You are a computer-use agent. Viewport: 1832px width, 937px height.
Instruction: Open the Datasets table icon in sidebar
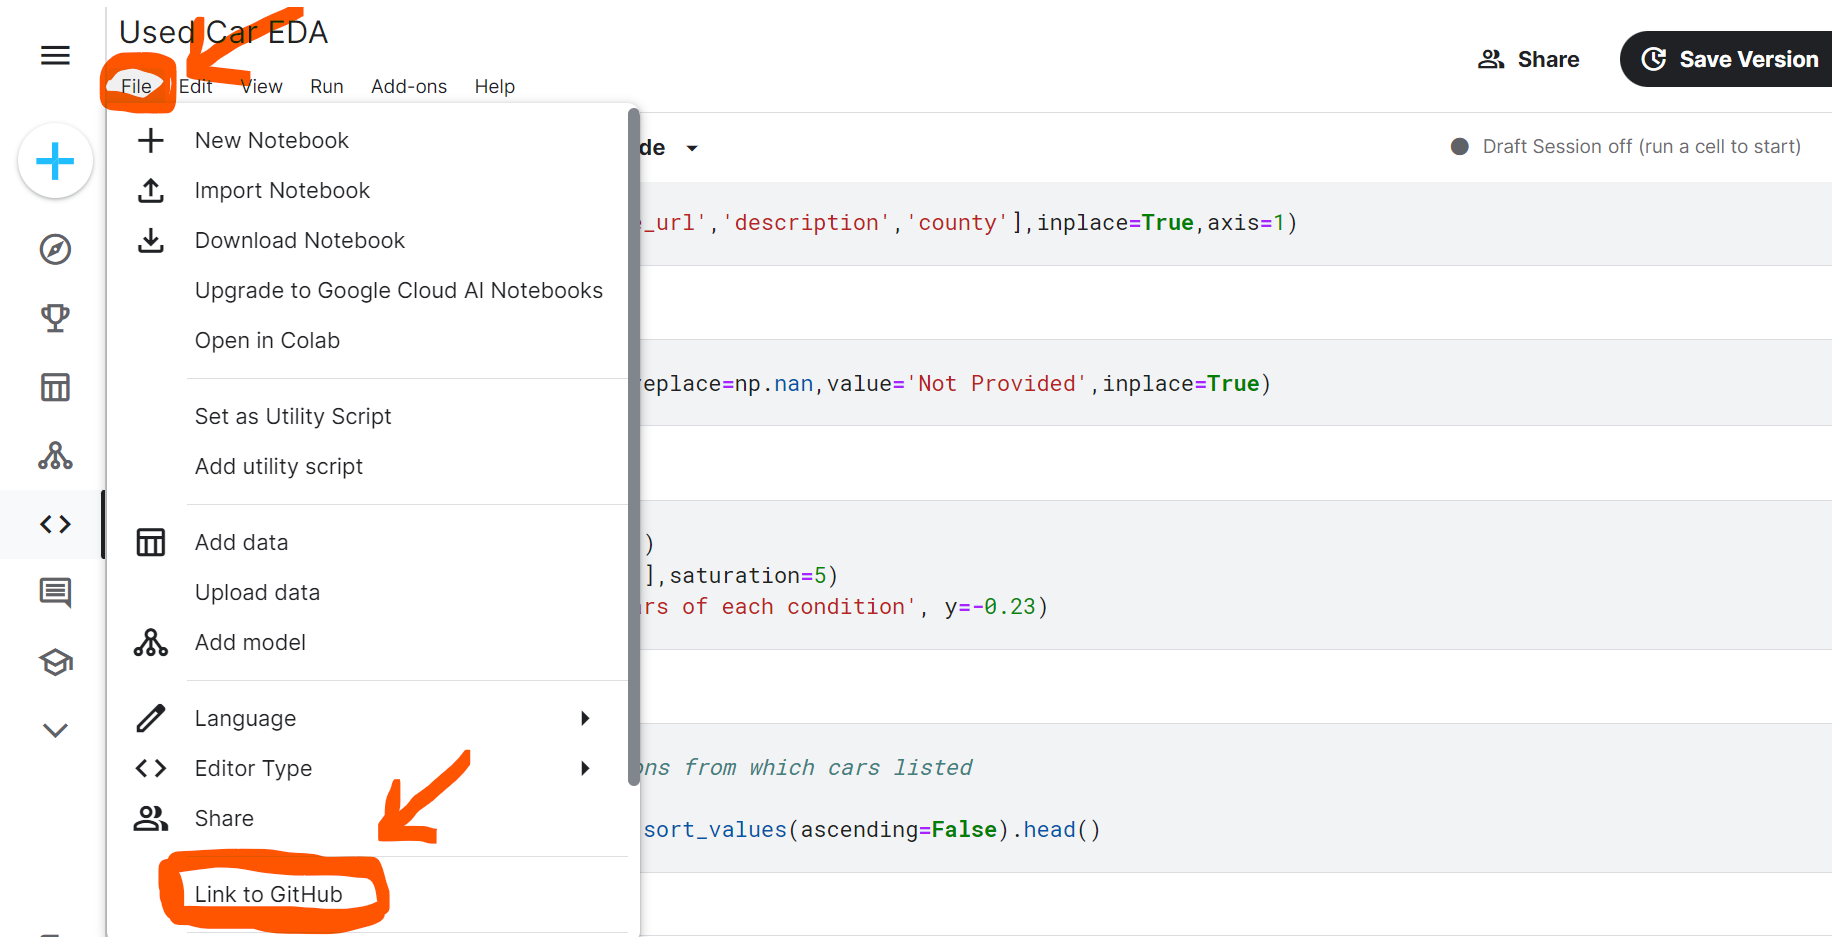pyautogui.click(x=55, y=387)
